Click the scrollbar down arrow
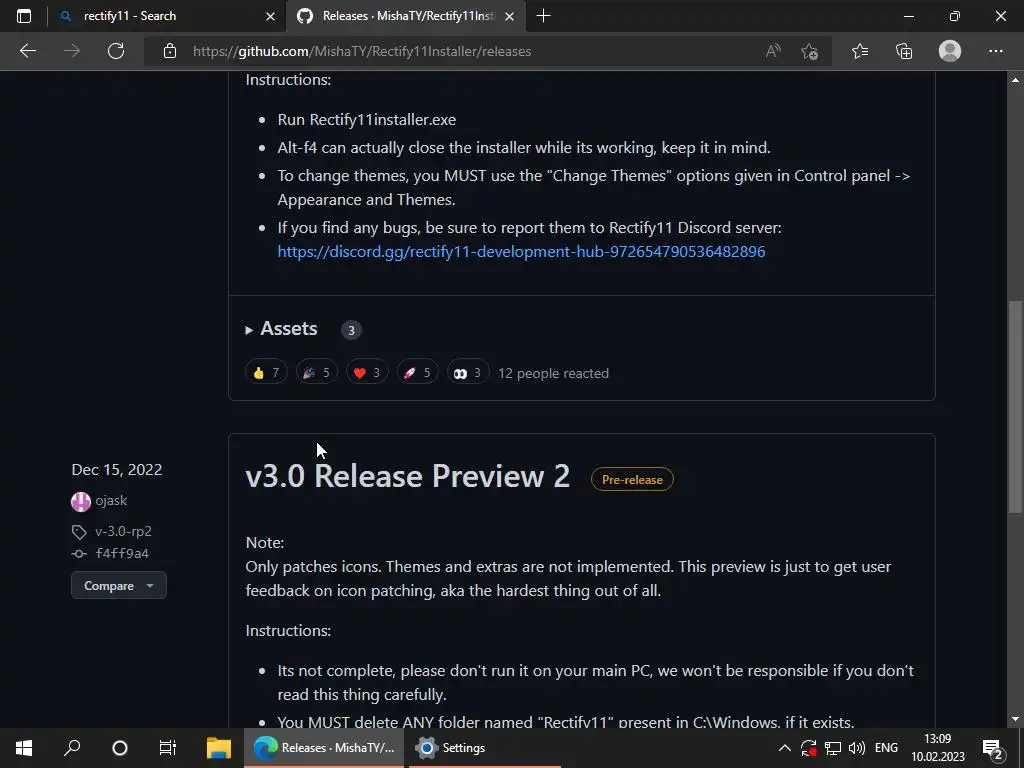The width and height of the screenshot is (1024, 768). tap(1015, 719)
